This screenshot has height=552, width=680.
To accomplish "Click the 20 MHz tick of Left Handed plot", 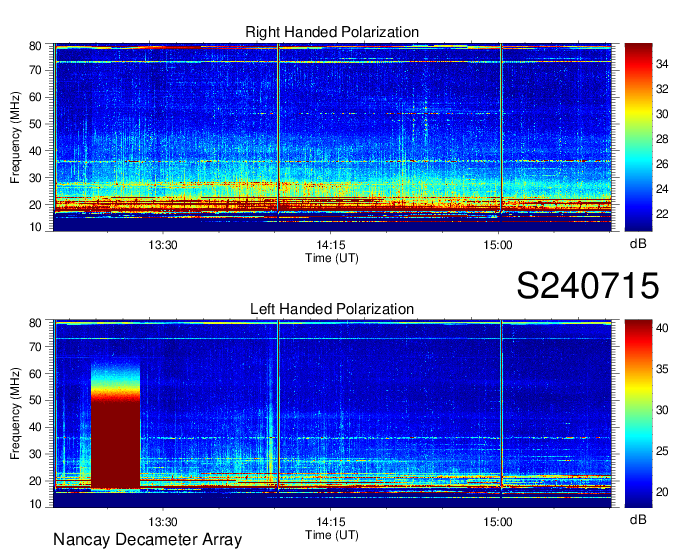I will pos(35,481).
